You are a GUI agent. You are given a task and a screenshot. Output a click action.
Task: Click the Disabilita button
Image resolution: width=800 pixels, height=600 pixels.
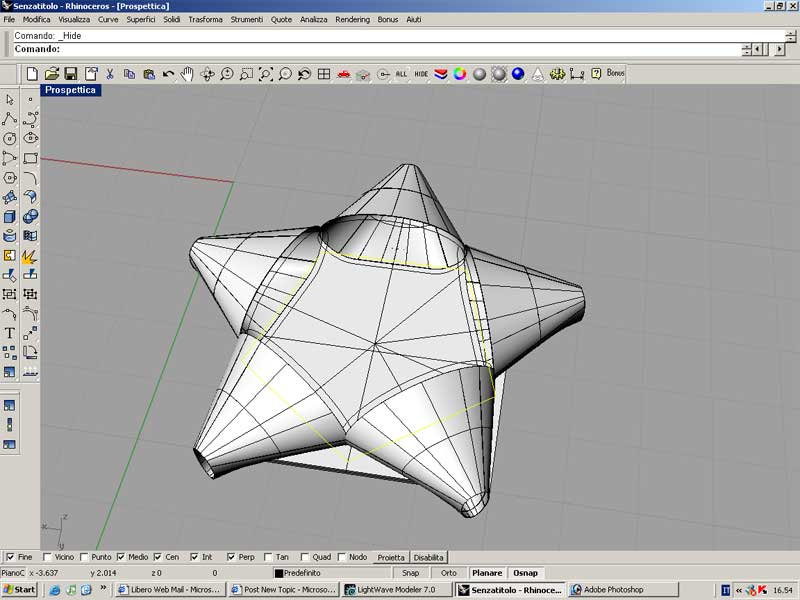pyautogui.click(x=429, y=557)
